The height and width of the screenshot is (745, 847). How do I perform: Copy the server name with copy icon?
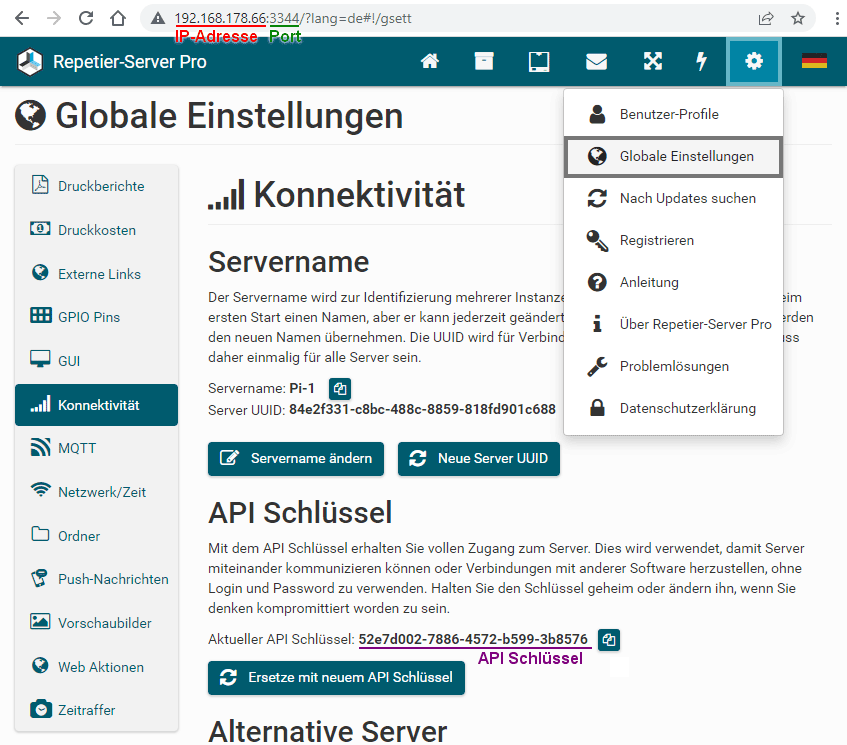click(340, 388)
